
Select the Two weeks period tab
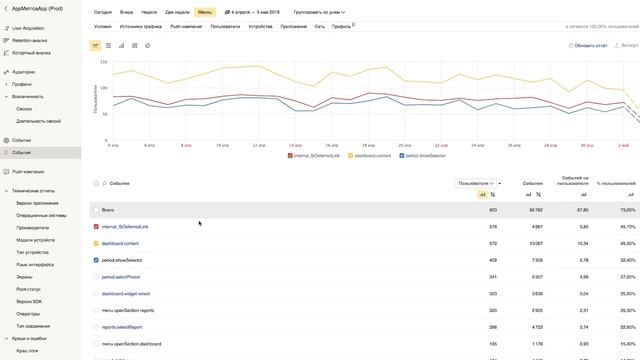coord(177,12)
